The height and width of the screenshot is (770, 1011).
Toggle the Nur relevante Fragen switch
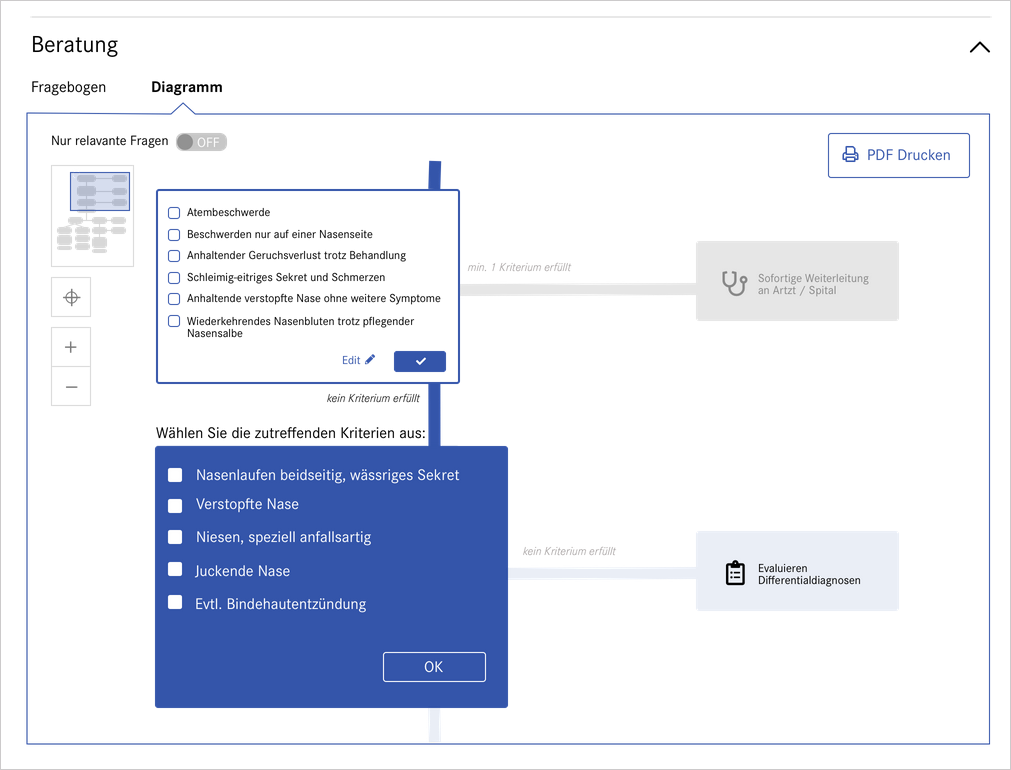(201, 142)
